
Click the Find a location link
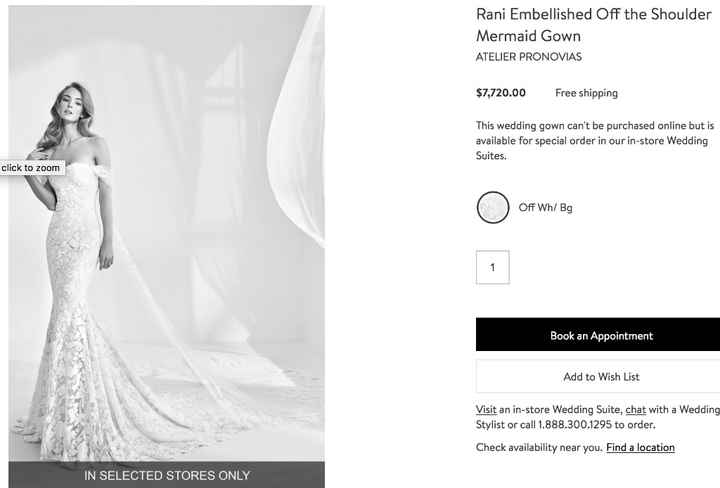(x=640, y=447)
